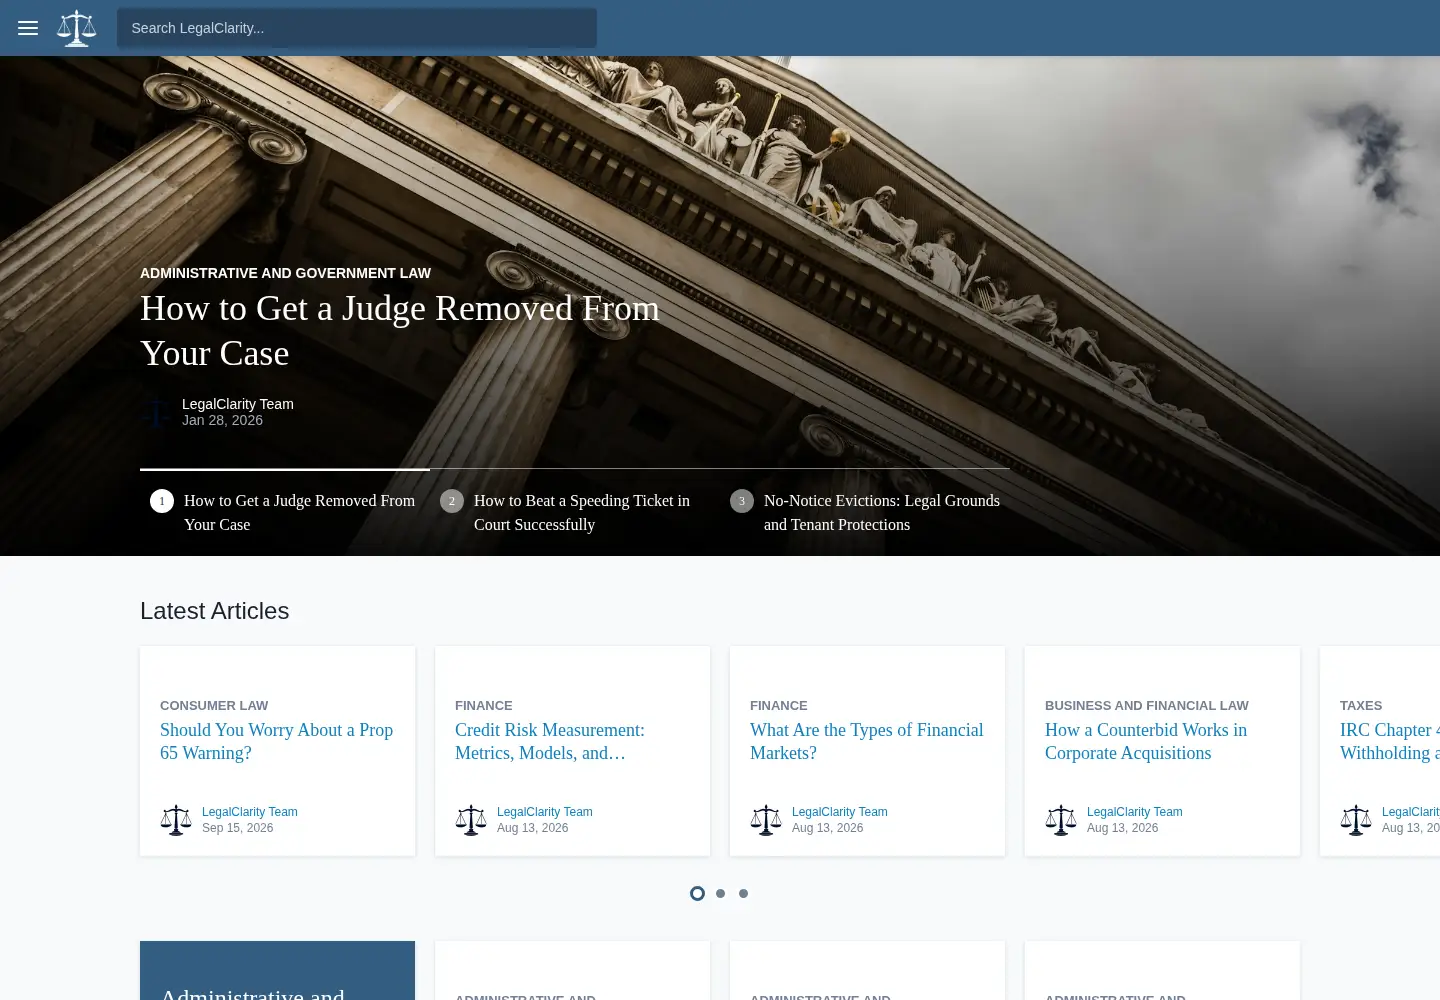The image size is (1440, 1000).
Task: Click the number 3 slide indicator circle
Action: tap(742, 501)
